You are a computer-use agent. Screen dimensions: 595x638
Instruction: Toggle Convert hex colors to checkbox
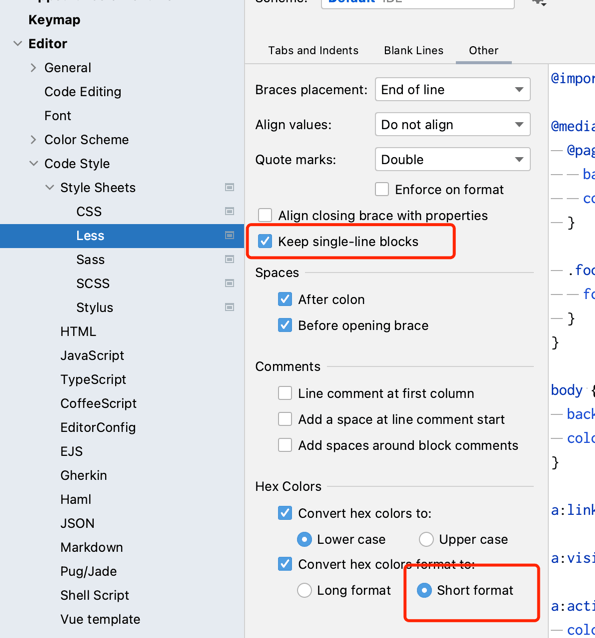click(x=285, y=513)
